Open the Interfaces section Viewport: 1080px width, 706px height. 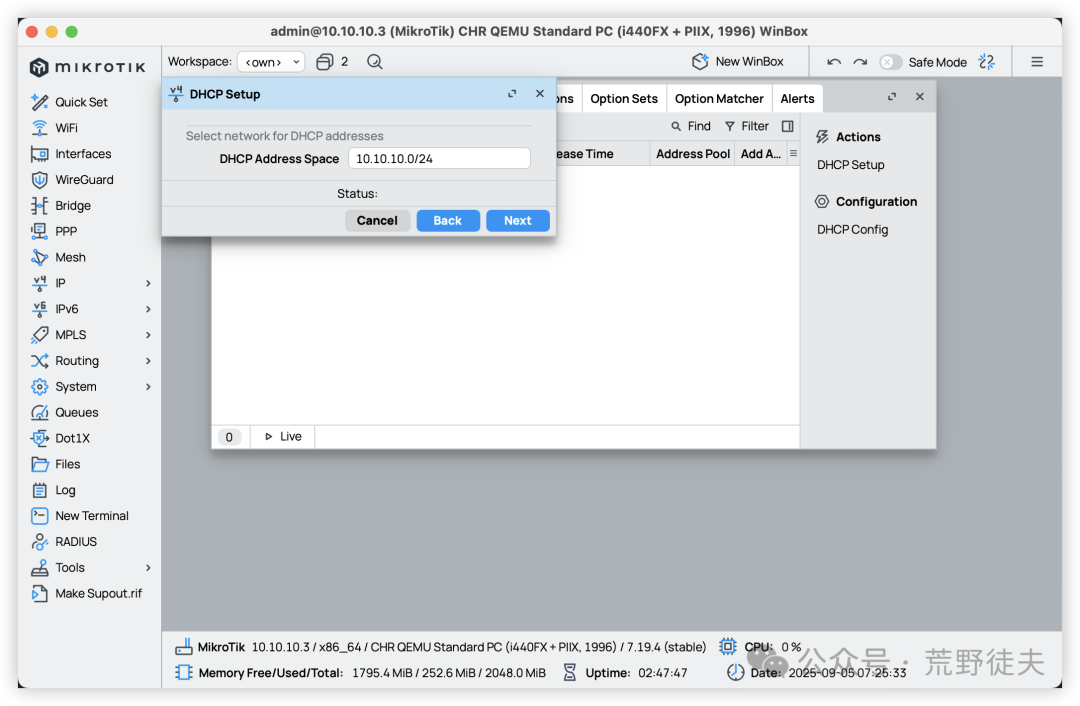click(x=83, y=154)
